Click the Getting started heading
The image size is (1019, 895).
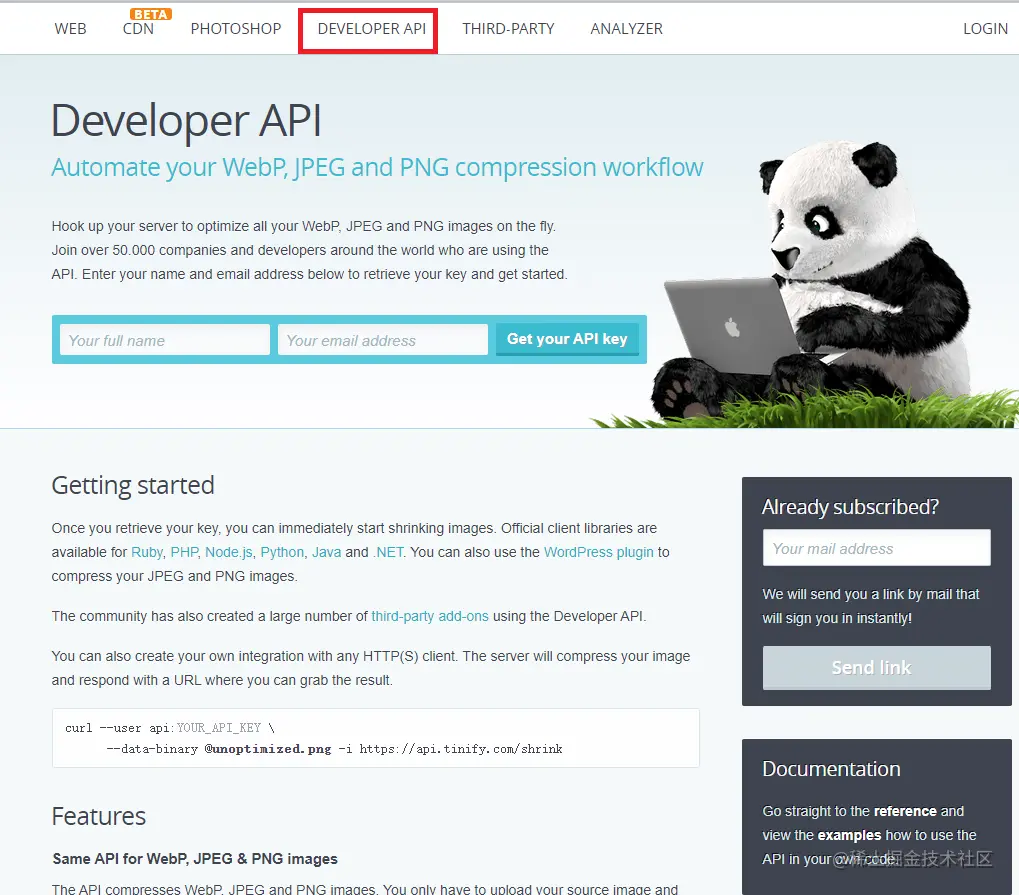point(133,486)
